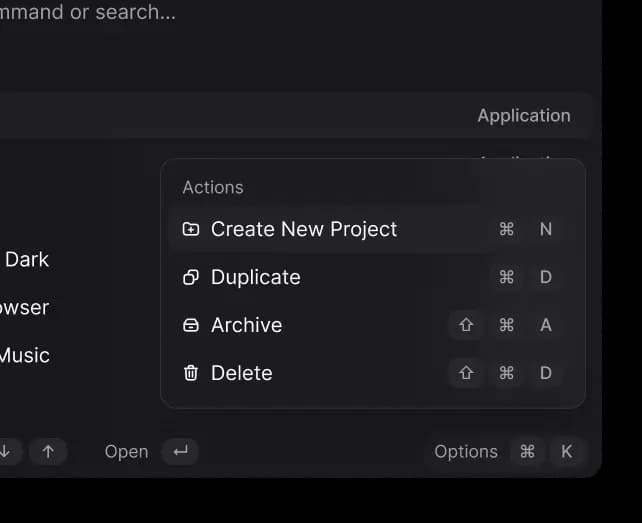Click the command key badge next to Options

[x=527, y=452]
